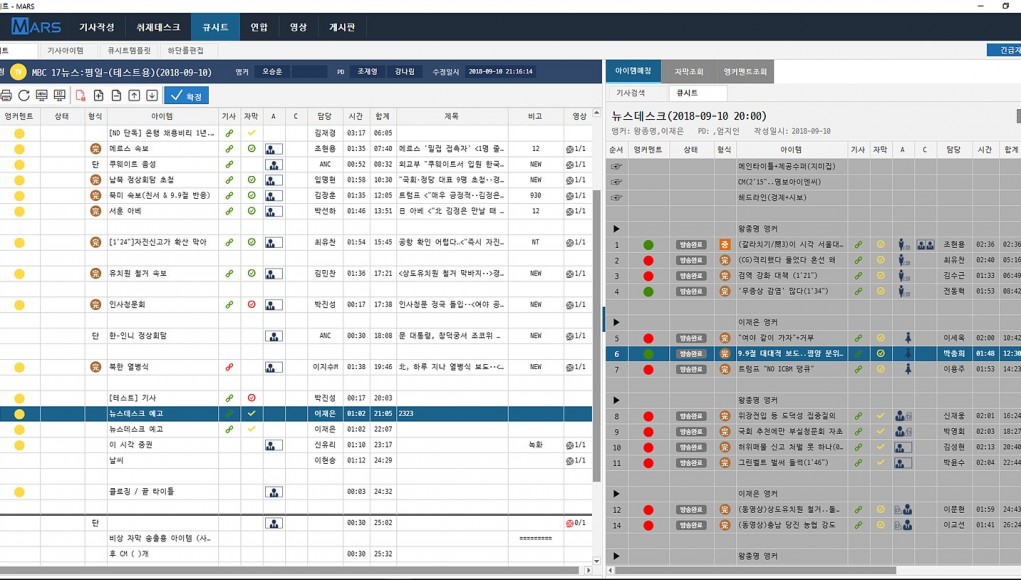Click the print icon in the cuesheet toolbar
Image resolution: width=1021 pixels, height=580 pixels.
click(x=6, y=96)
